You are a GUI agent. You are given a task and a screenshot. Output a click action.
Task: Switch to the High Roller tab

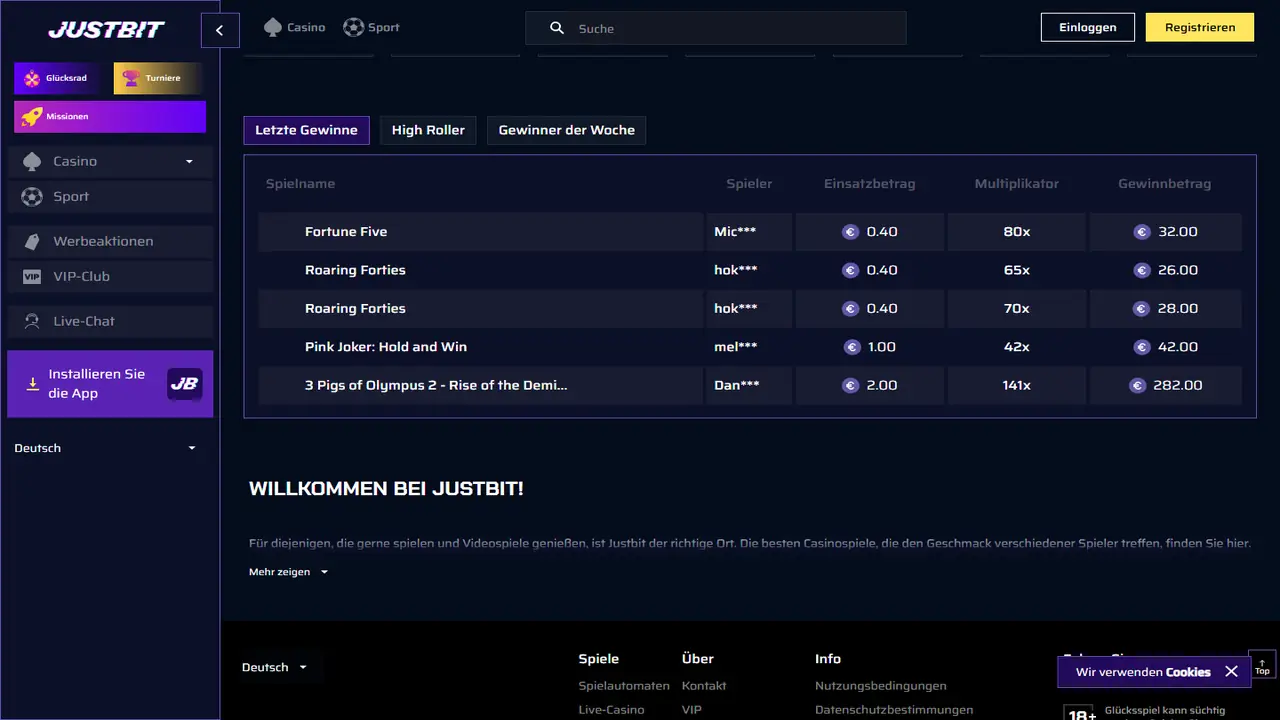(428, 130)
